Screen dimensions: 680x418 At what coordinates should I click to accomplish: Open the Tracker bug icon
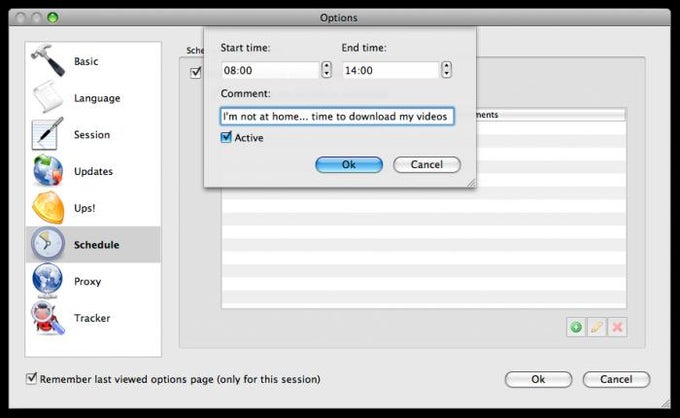(48, 317)
